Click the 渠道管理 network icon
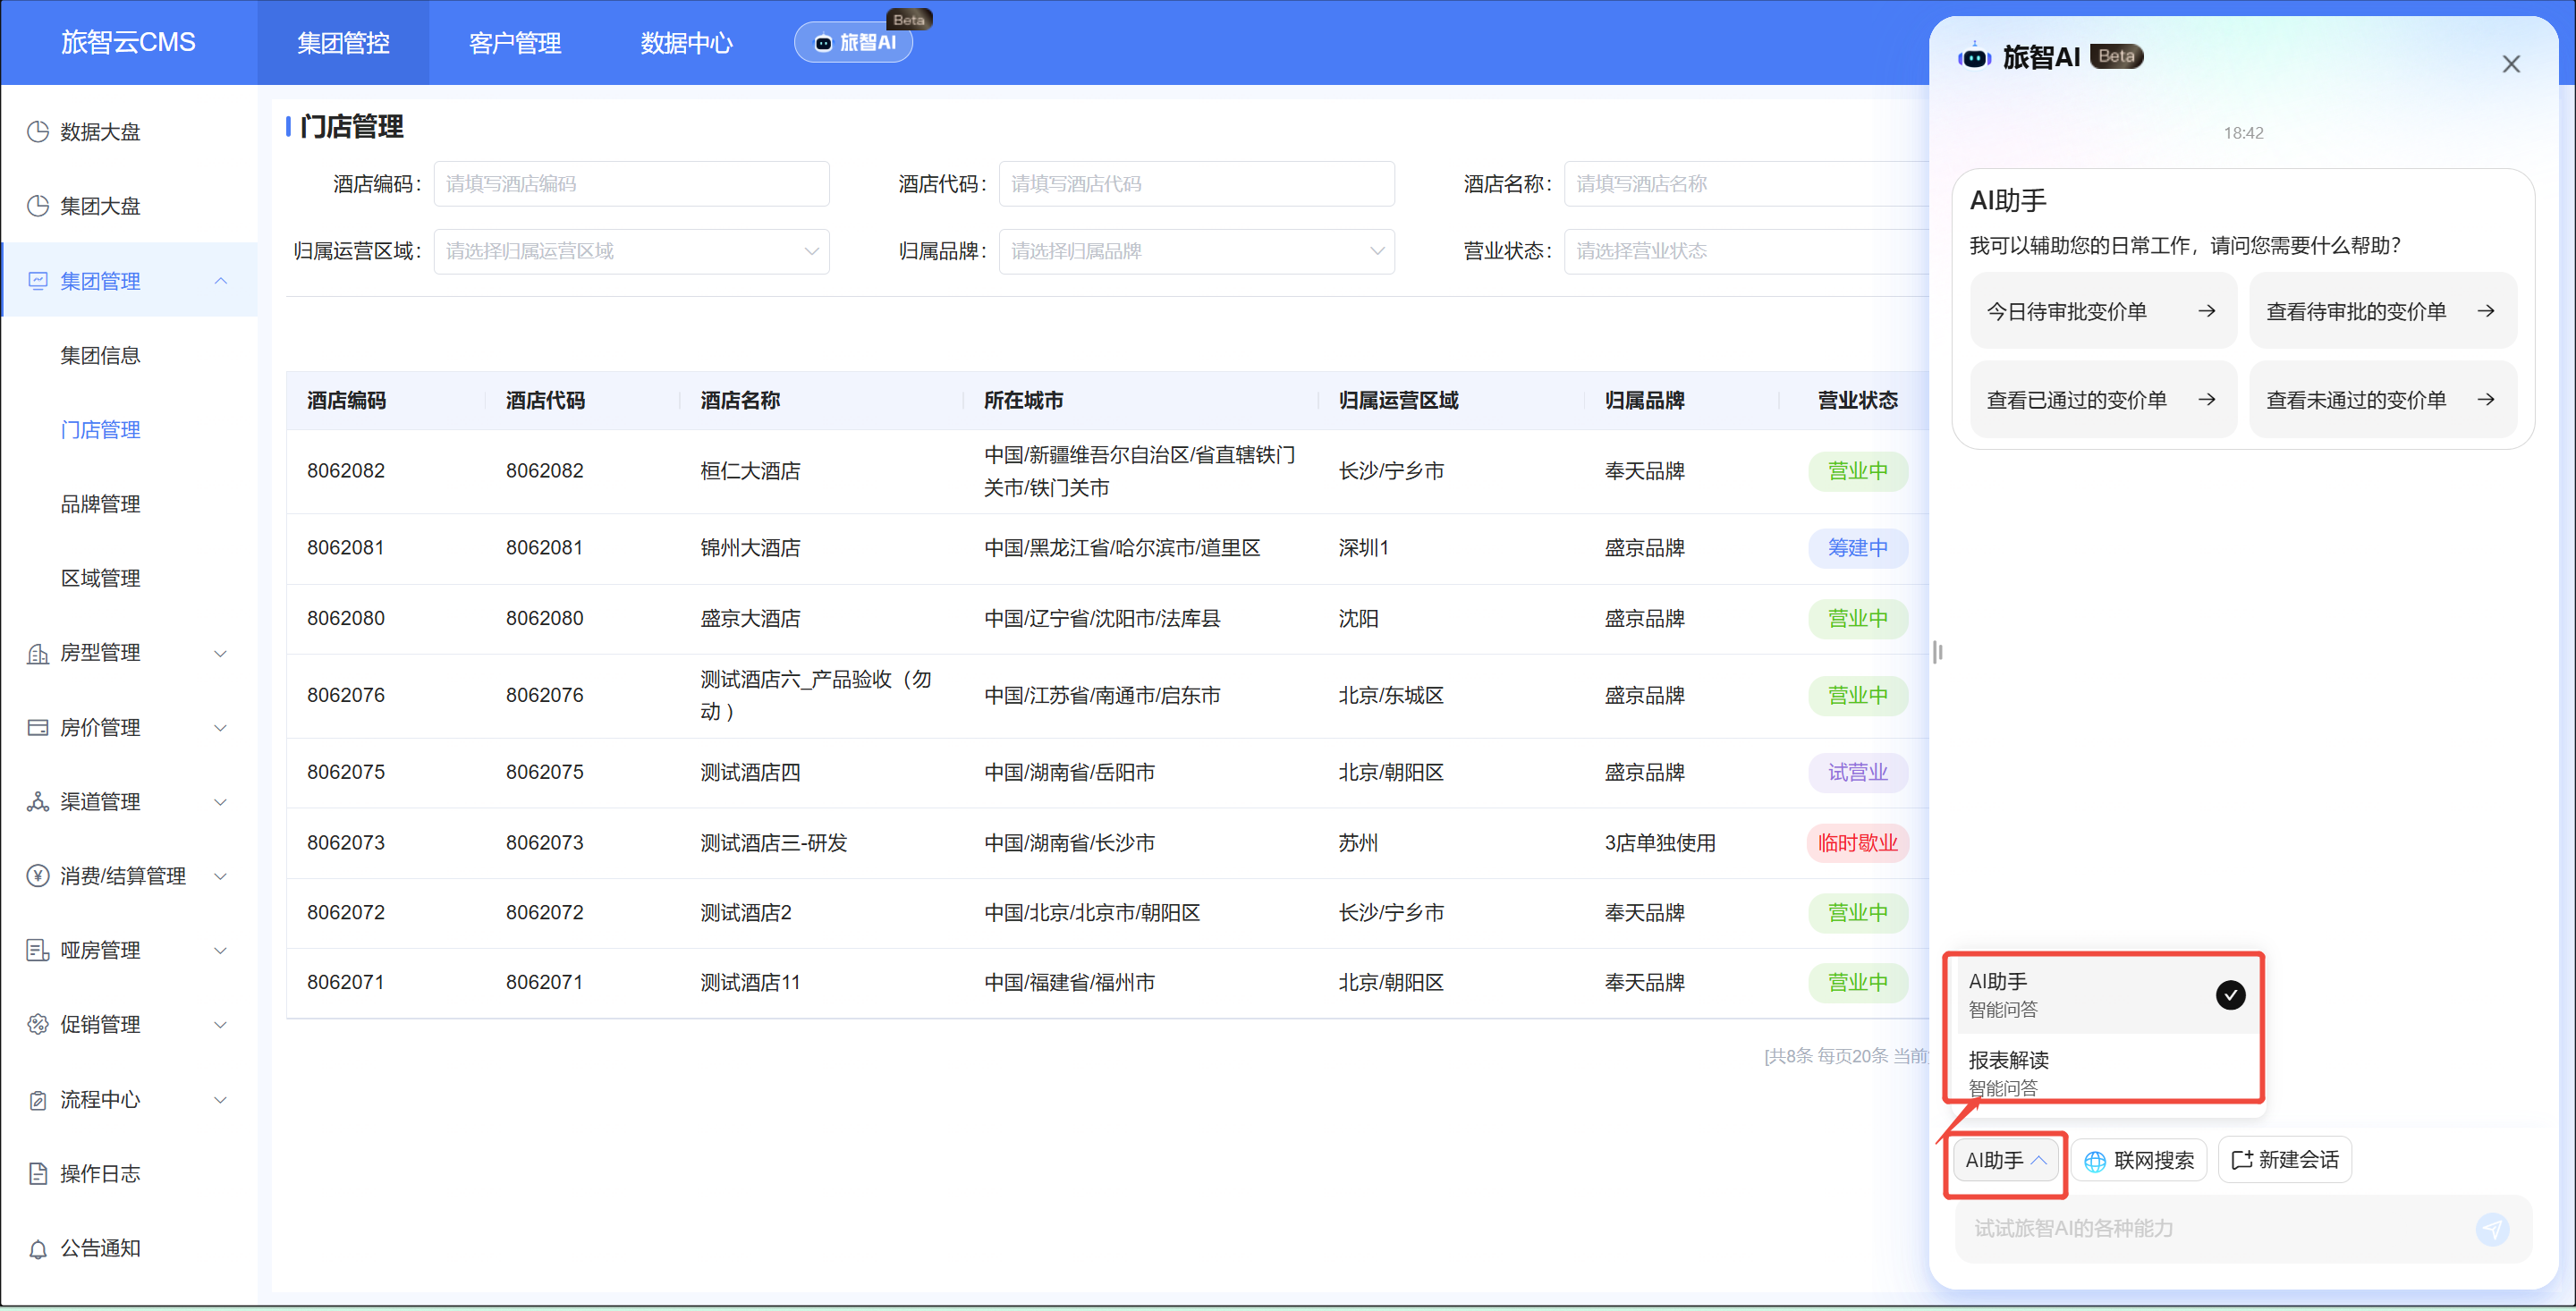 [x=37, y=801]
